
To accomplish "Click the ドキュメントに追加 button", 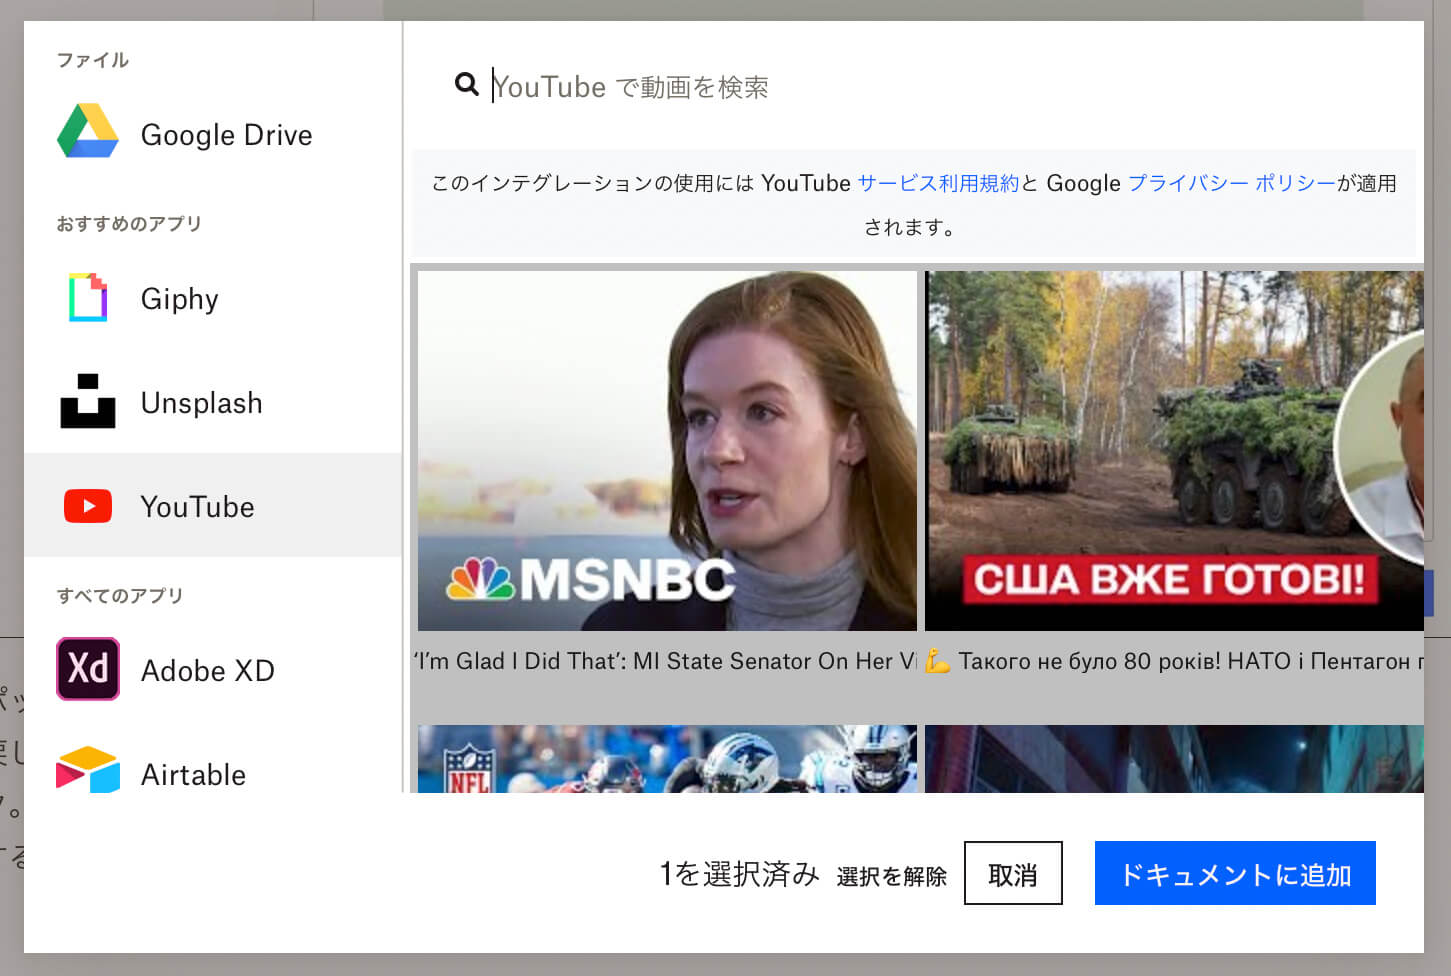I will (1235, 873).
